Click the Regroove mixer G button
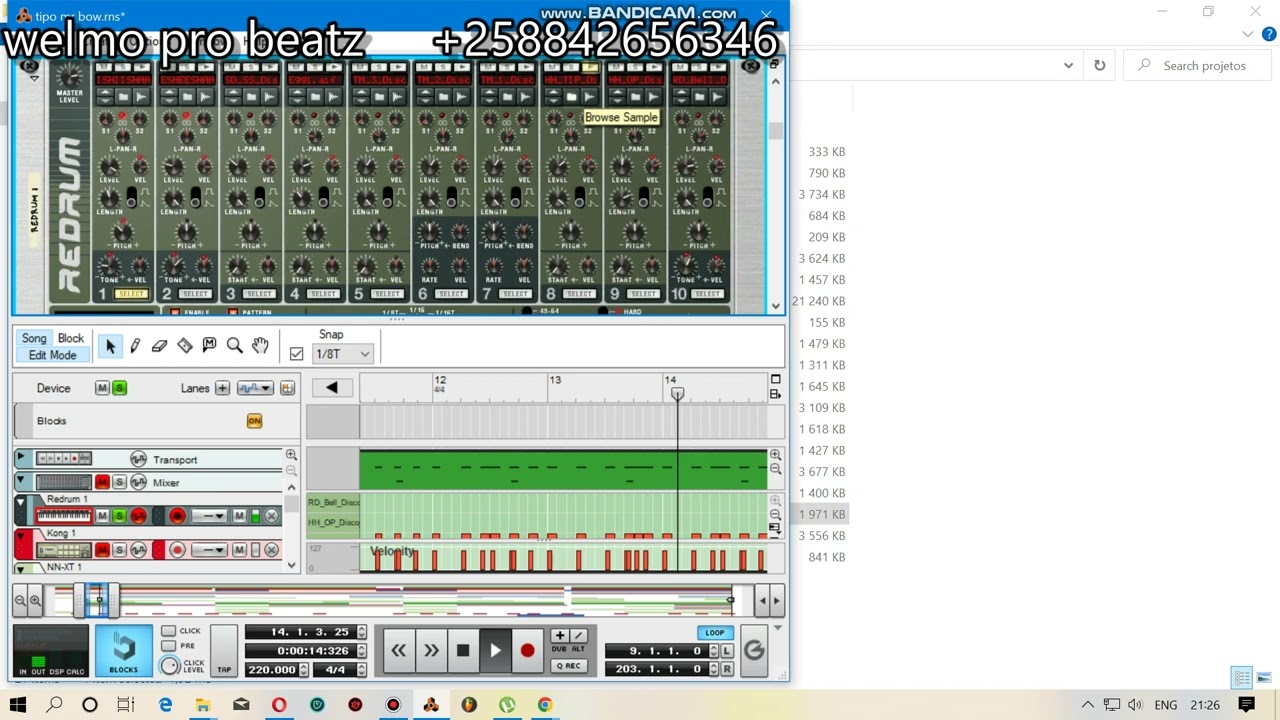The image size is (1280, 720). [754, 650]
